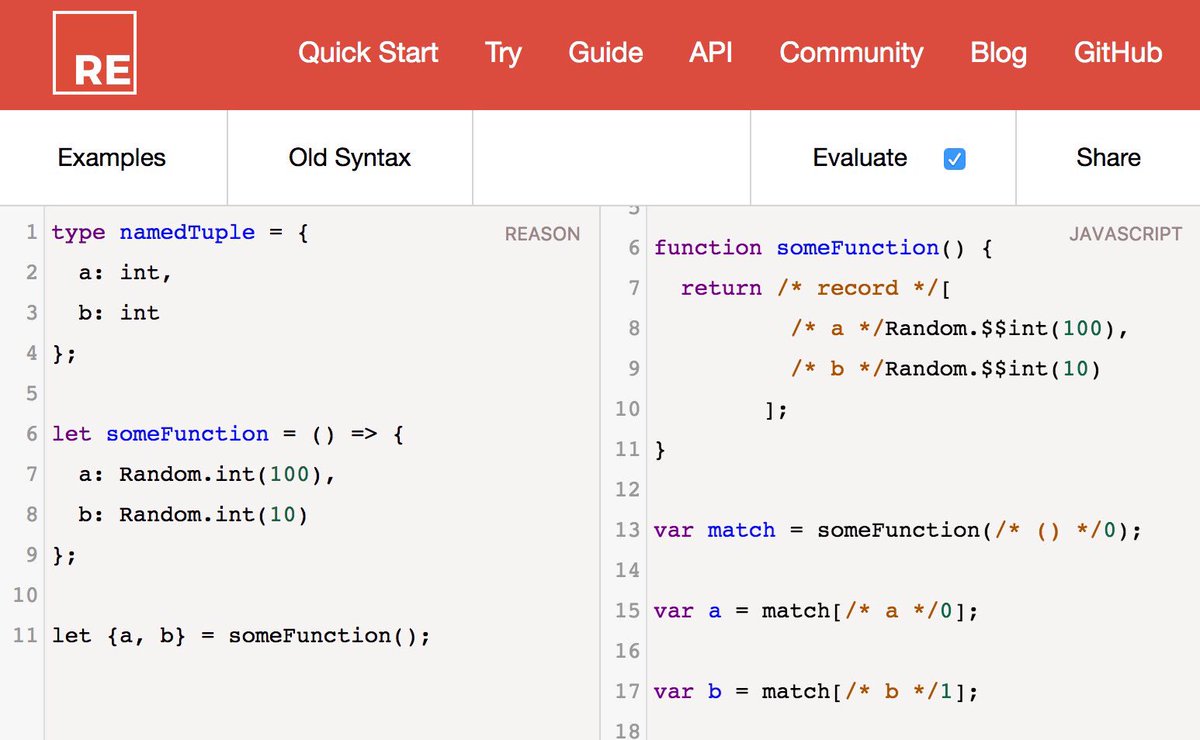Click the RE Reason logo
The width and height of the screenshot is (1200, 740).
pyautogui.click(x=95, y=53)
